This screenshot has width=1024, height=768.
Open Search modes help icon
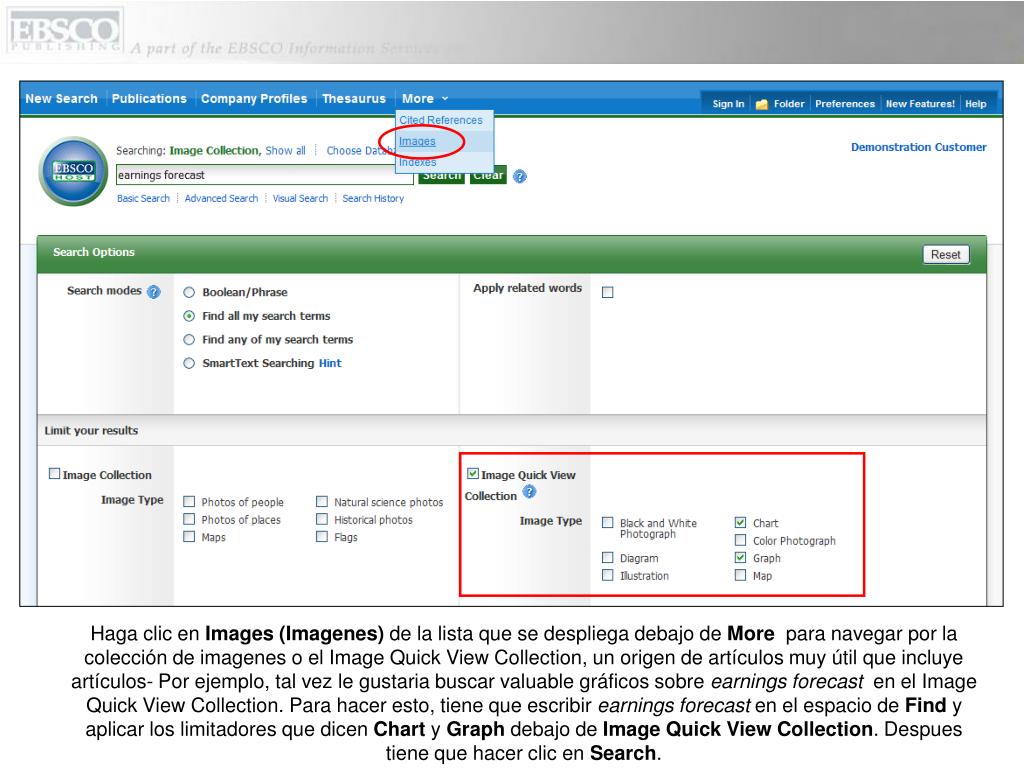[153, 292]
